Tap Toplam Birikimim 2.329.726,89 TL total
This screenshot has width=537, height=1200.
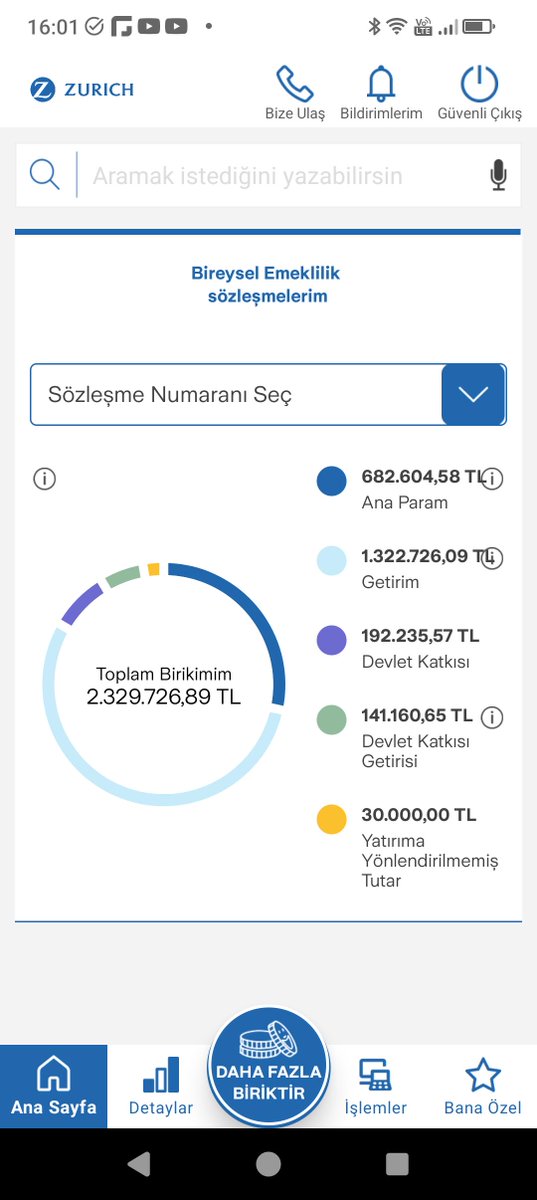tap(164, 686)
